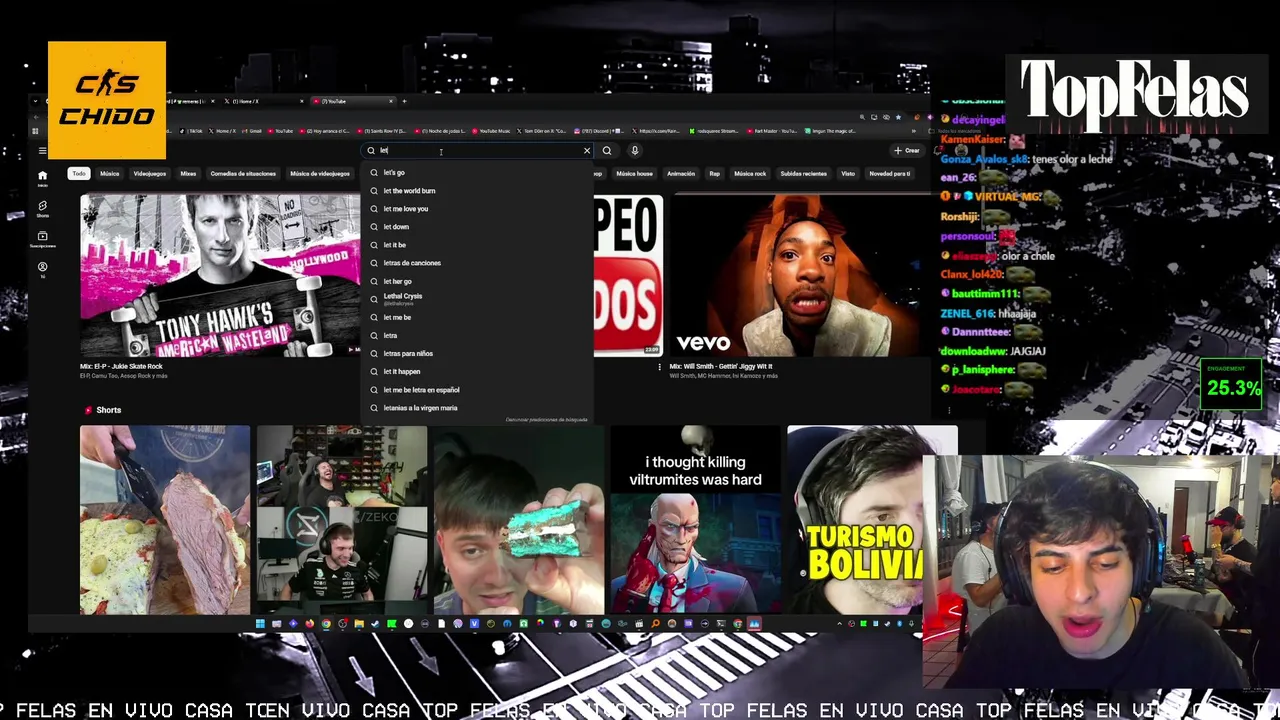The image size is (1280, 720).
Task: Choose suggestion "letras para niños"
Action: click(x=478, y=354)
